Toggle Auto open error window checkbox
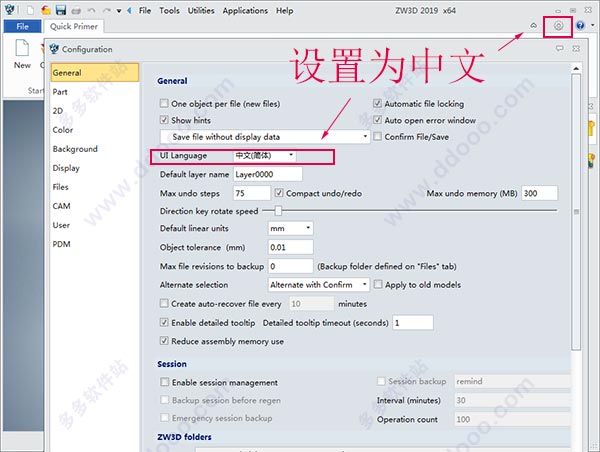This screenshot has width=600, height=452. pyautogui.click(x=377, y=120)
